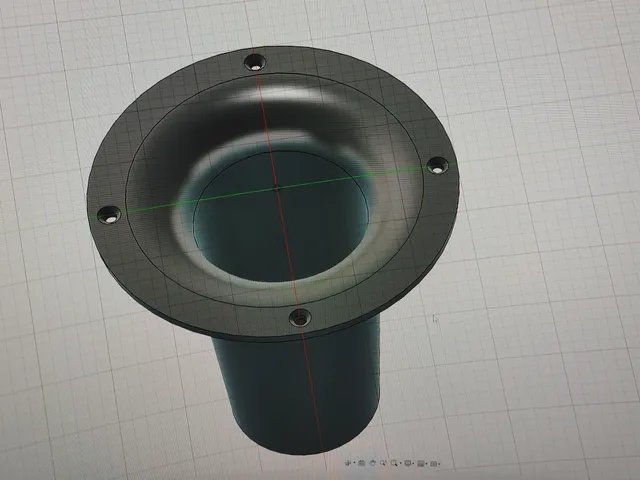Image resolution: width=640 pixels, height=480 pixels.
Task: Open the Viewports layout icon
Action: pyautogui.click(x=434, y=464)
